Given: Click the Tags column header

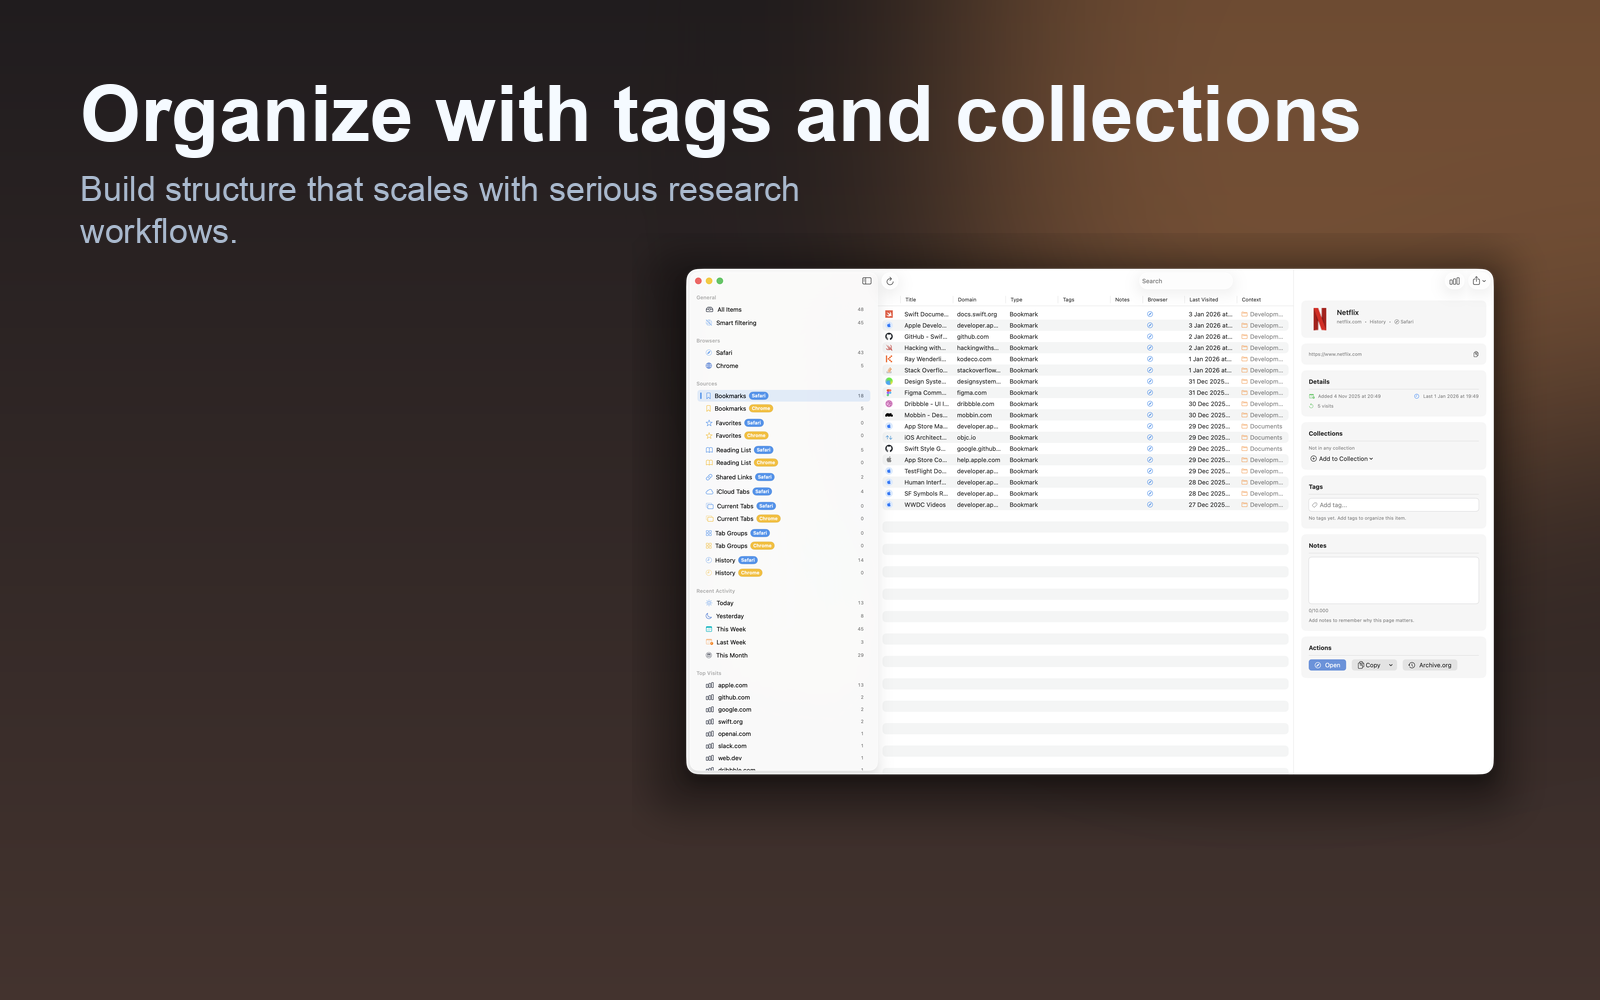Looking at the screenshot, I should tap(1067, 299).
